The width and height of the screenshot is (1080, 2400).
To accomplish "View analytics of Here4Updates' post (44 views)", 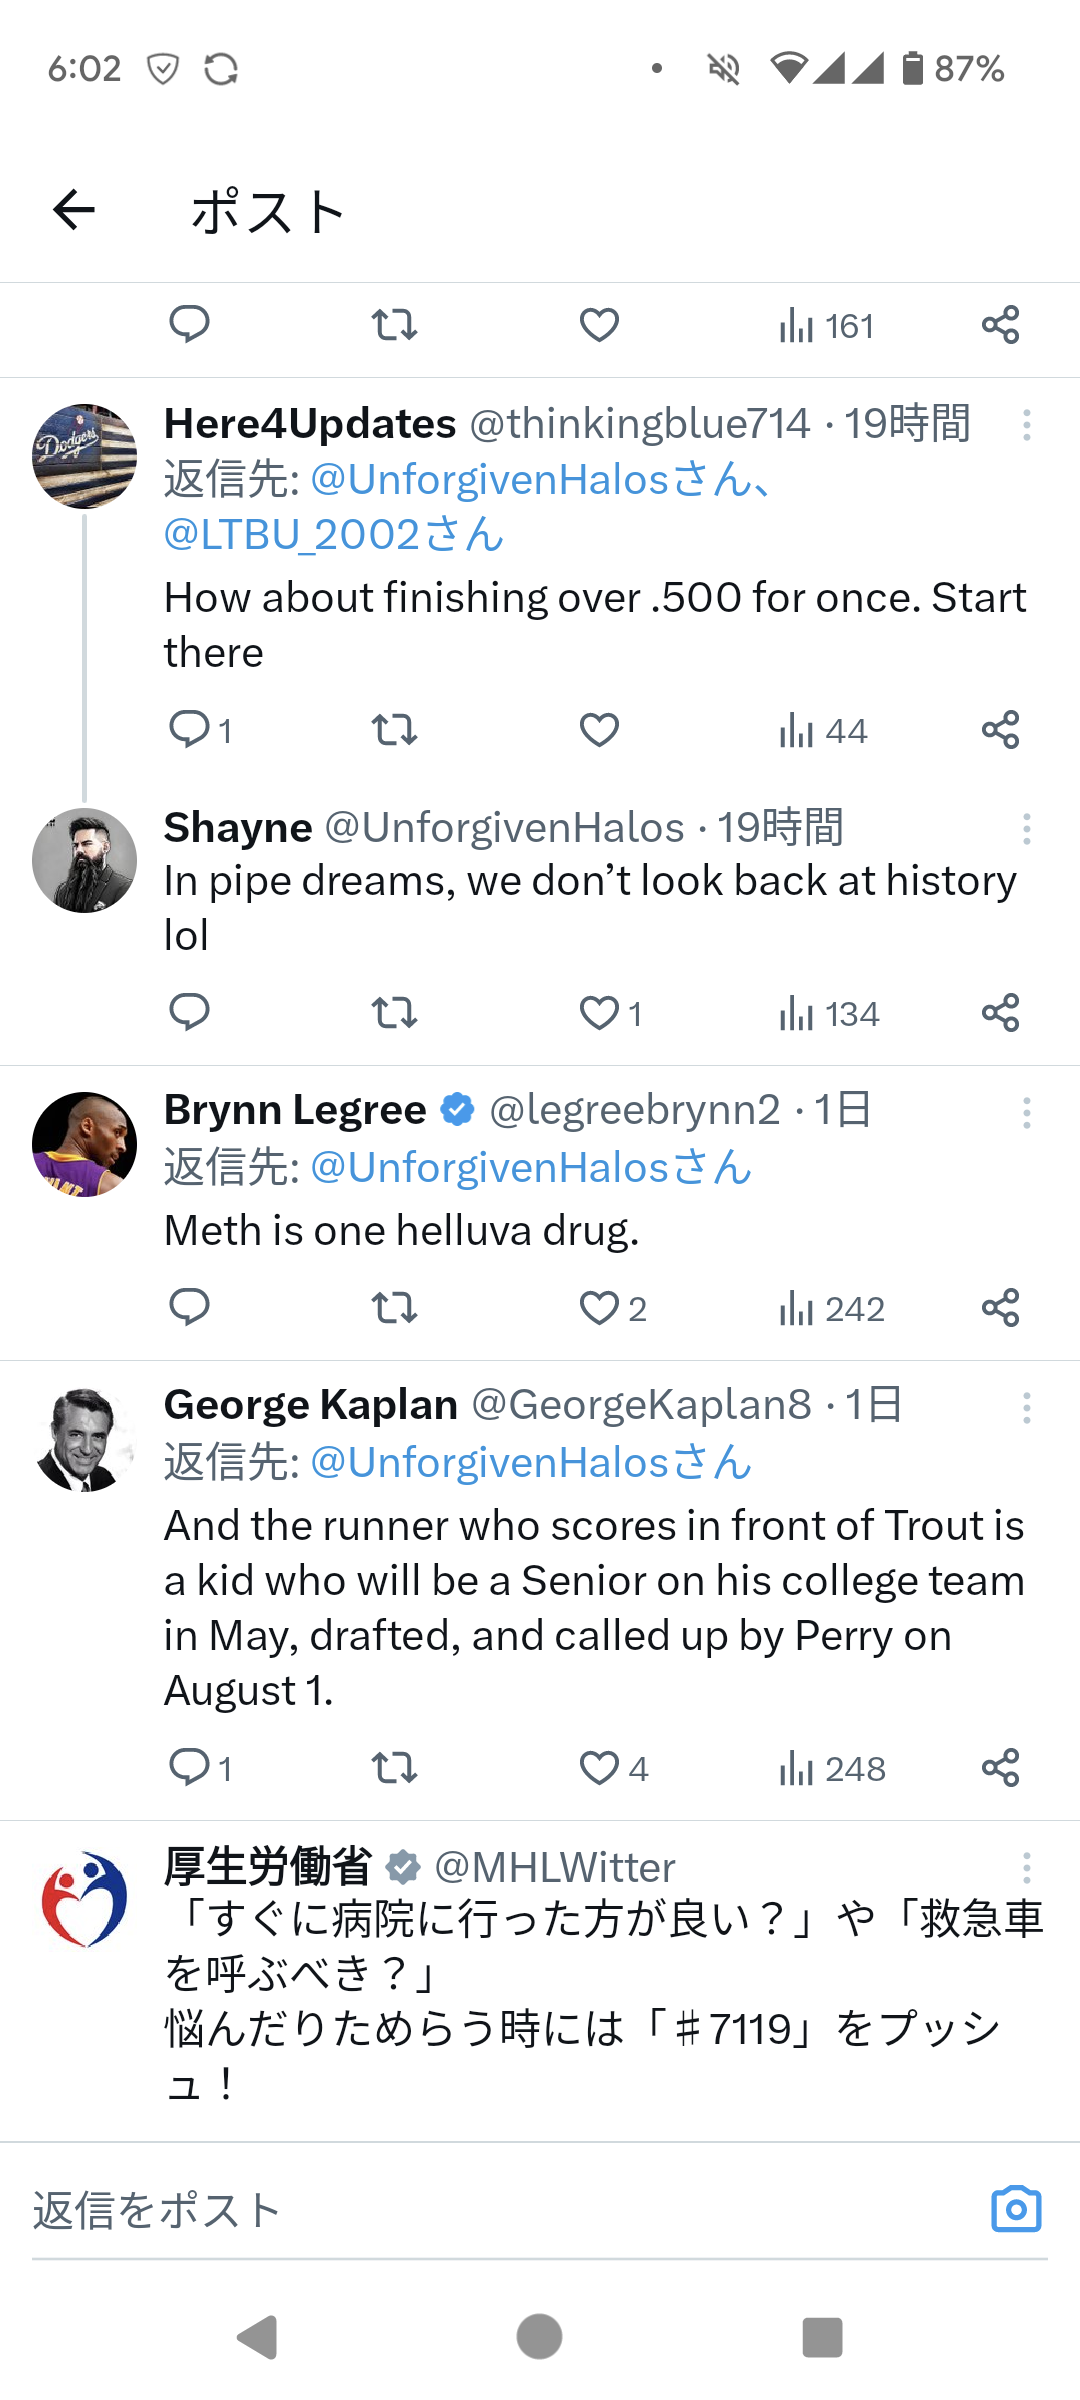I will coord(823,730).
